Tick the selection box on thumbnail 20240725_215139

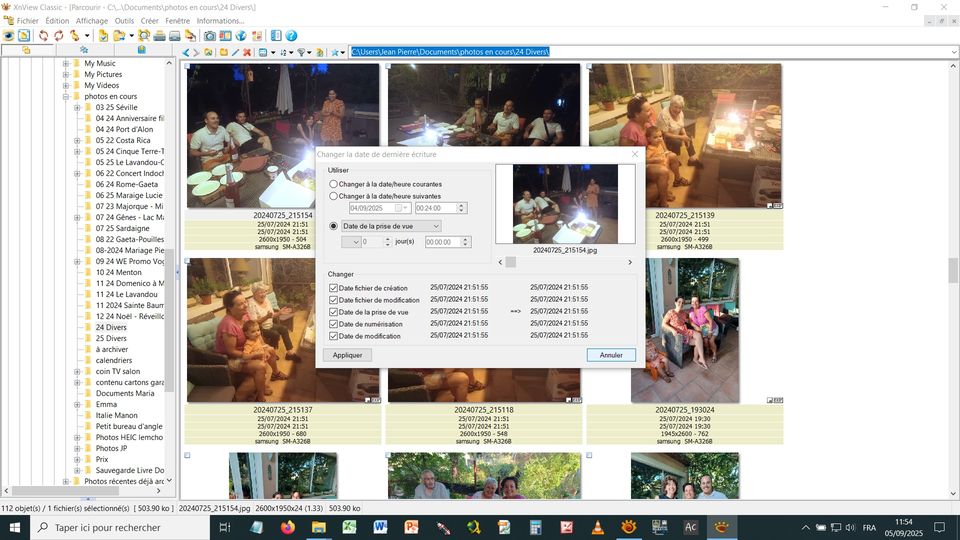click(x=589, y=66)
